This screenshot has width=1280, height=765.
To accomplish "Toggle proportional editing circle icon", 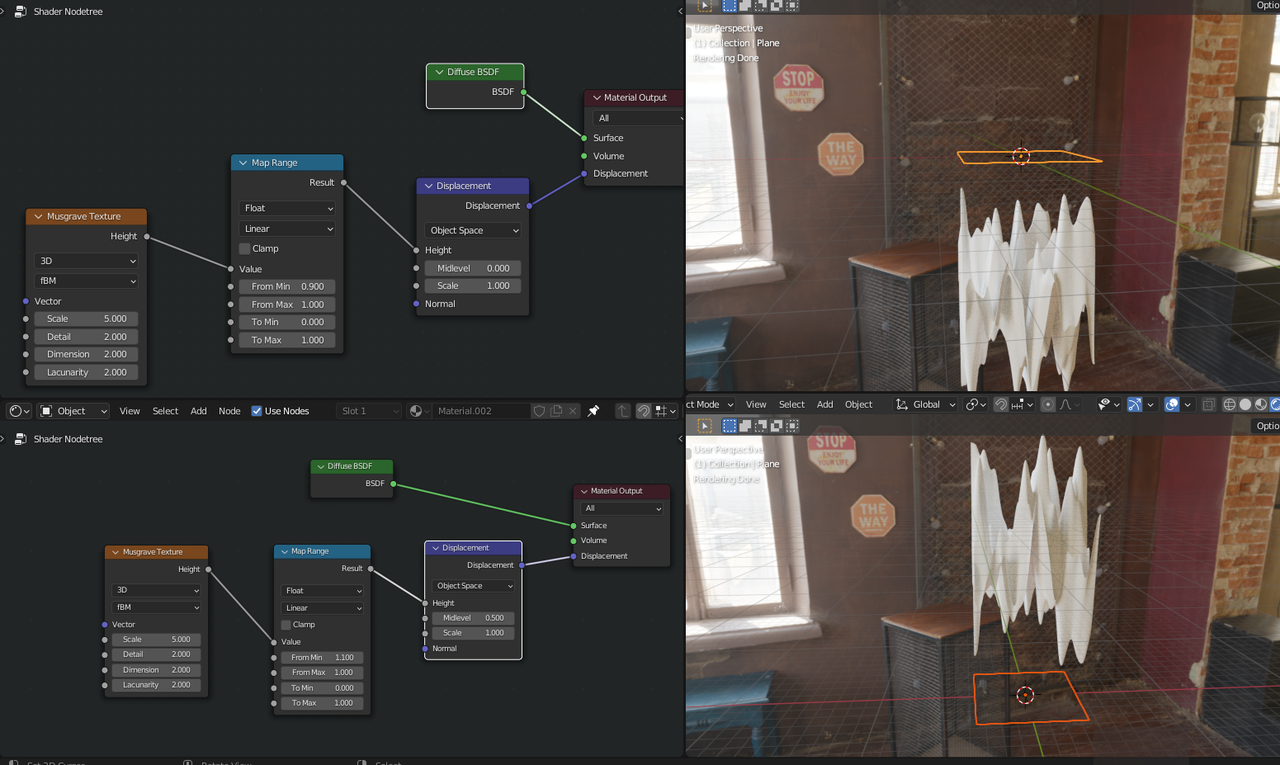I will tap(1047, 404).
